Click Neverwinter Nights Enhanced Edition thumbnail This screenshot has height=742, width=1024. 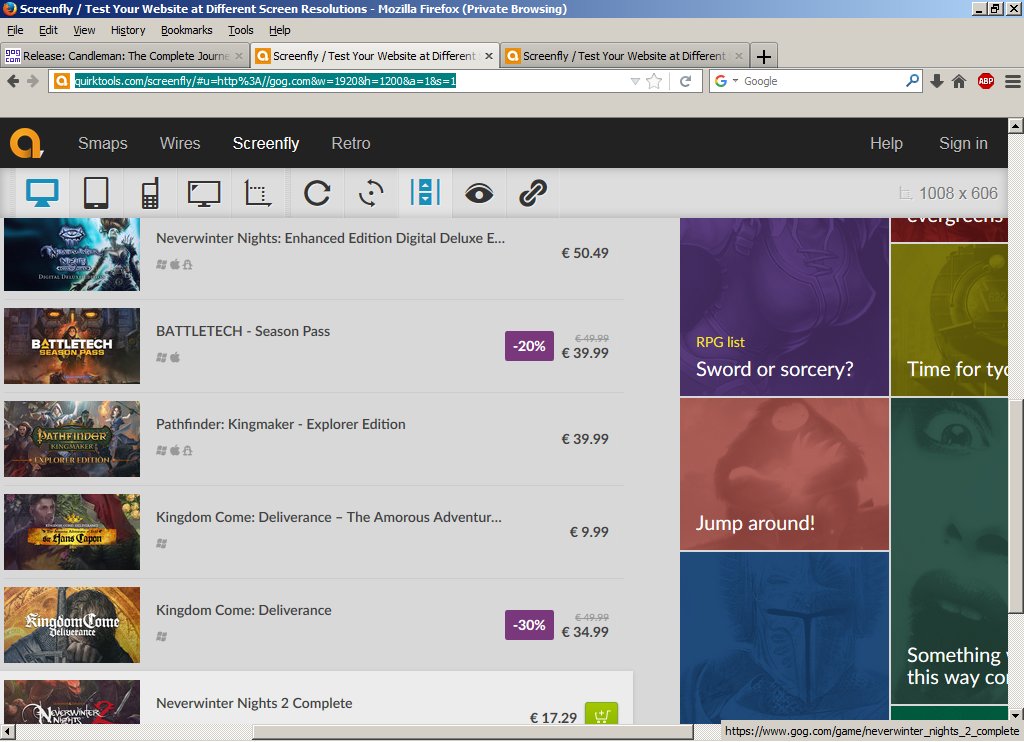pos(72,254)
